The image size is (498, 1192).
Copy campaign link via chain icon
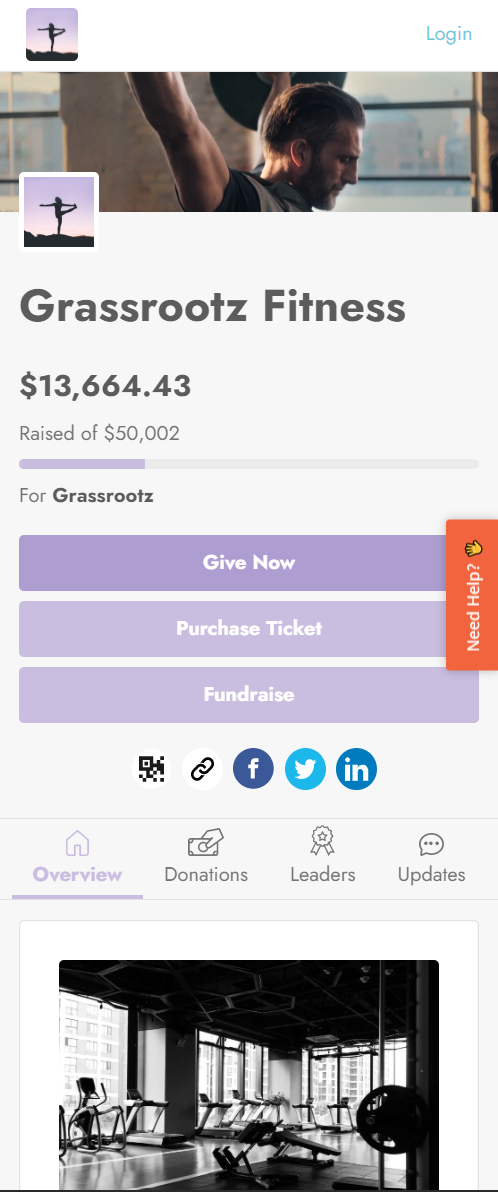pyautogui.click(x=202, y=769)
